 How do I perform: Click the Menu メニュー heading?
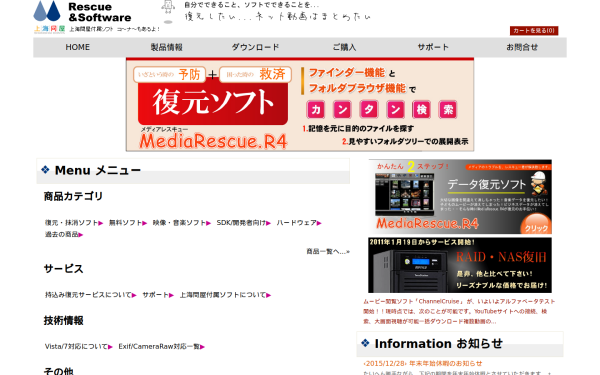(x=98, y=170)
